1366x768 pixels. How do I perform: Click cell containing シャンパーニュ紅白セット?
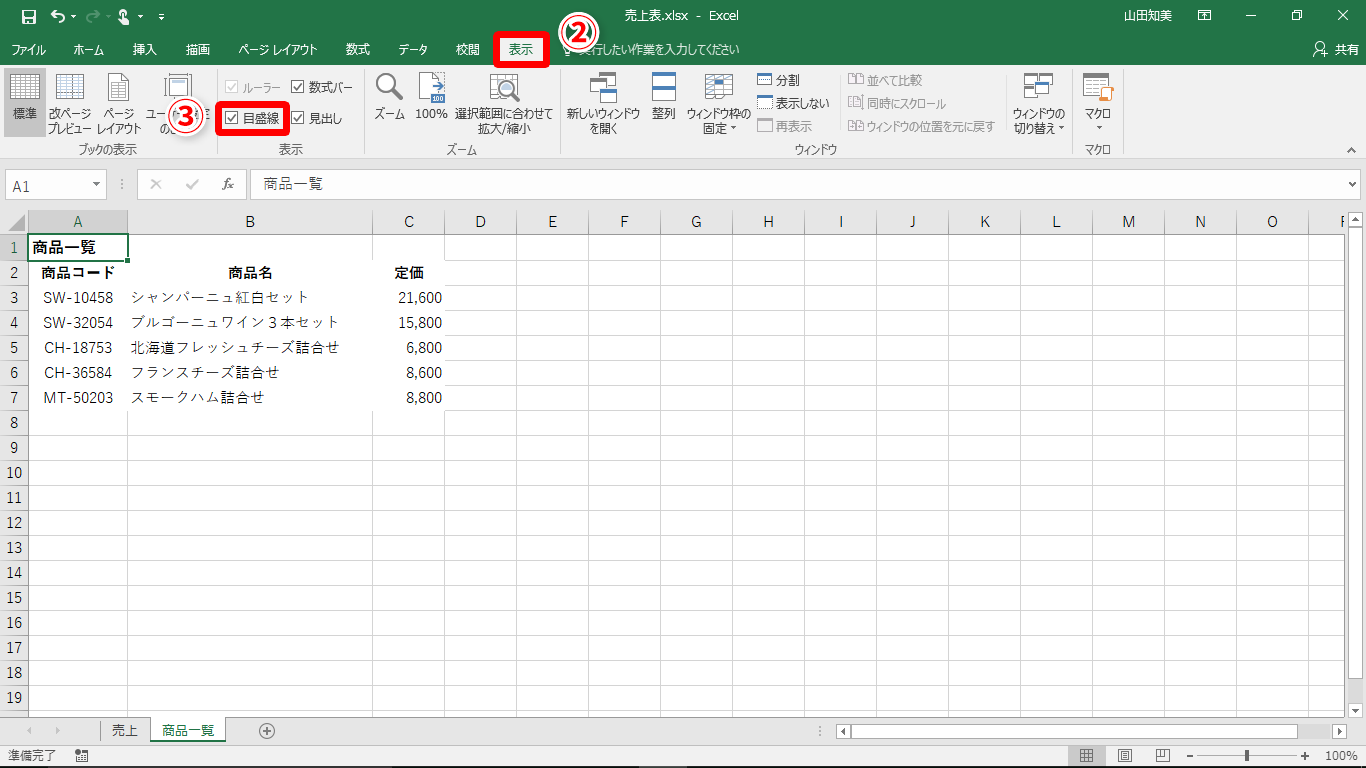pyautogui.click(x=250, y=298)
